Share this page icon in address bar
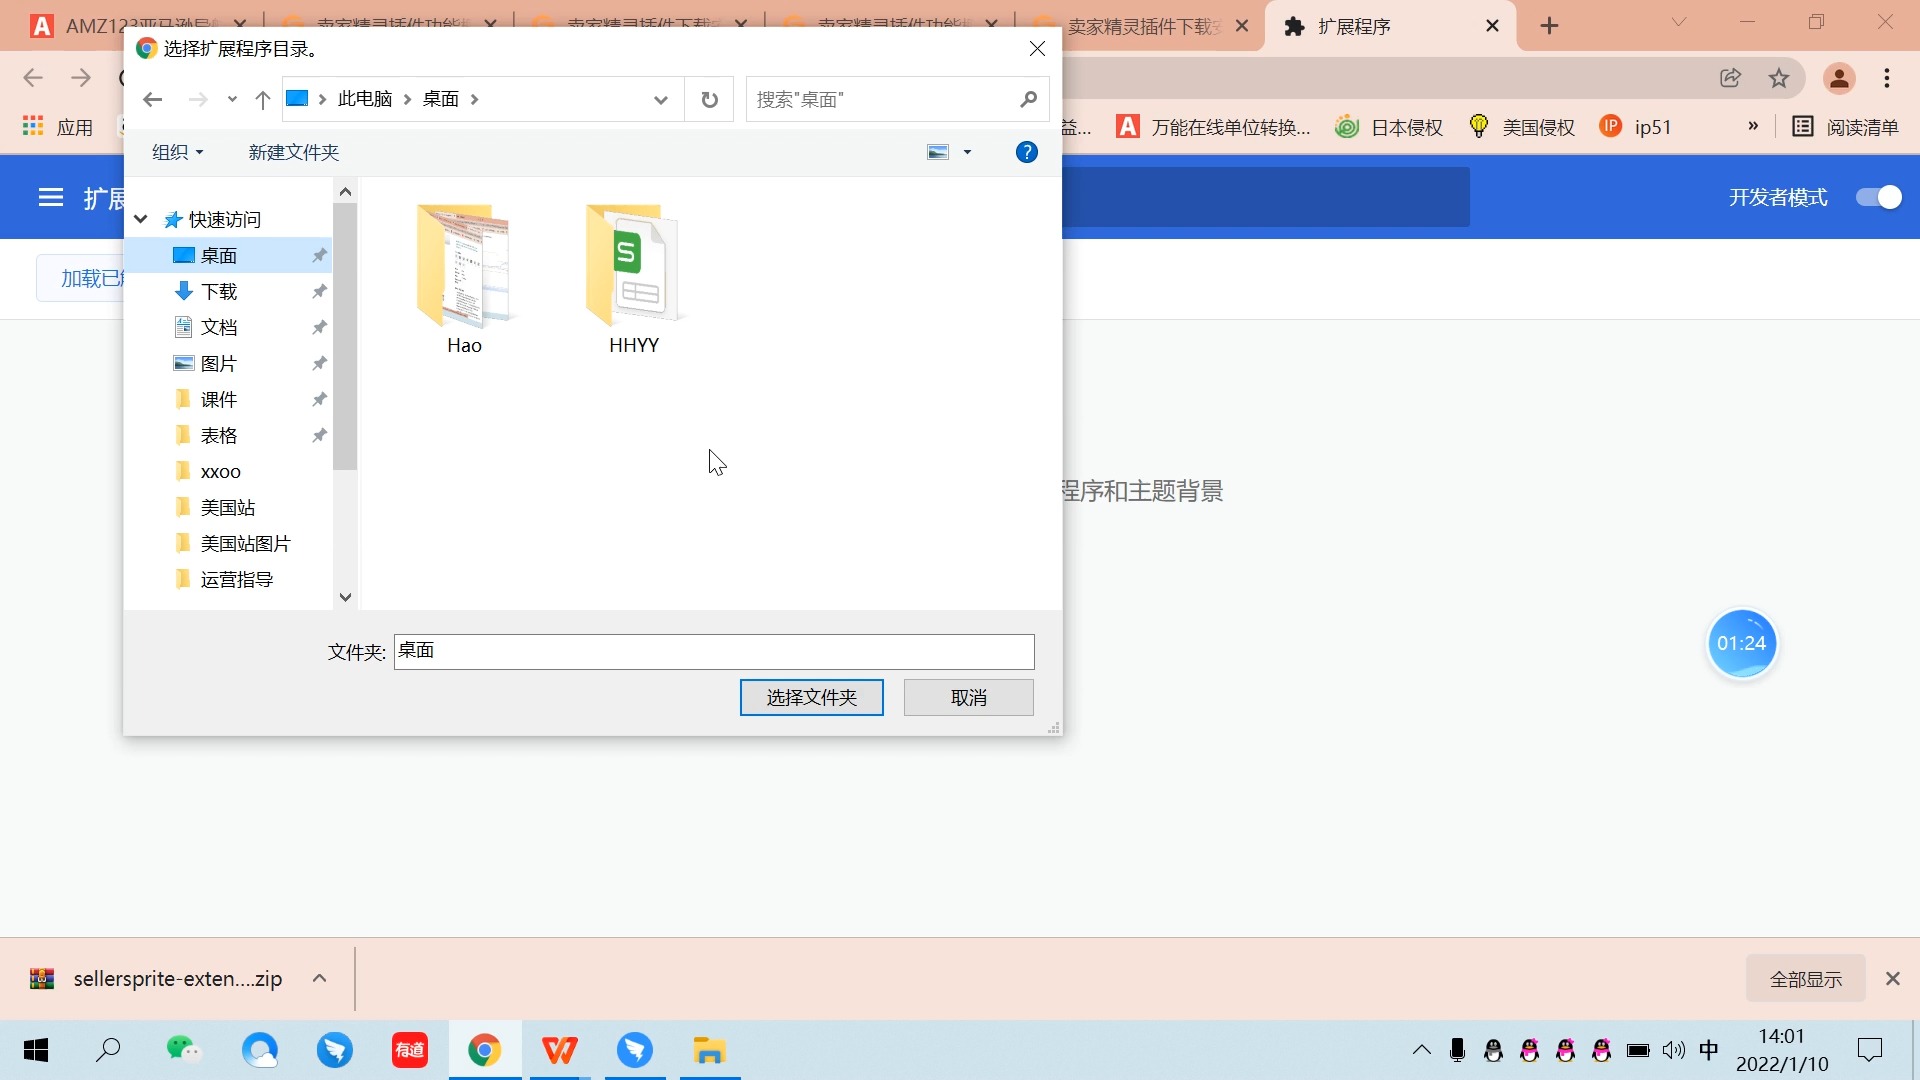 [1730, 78]
